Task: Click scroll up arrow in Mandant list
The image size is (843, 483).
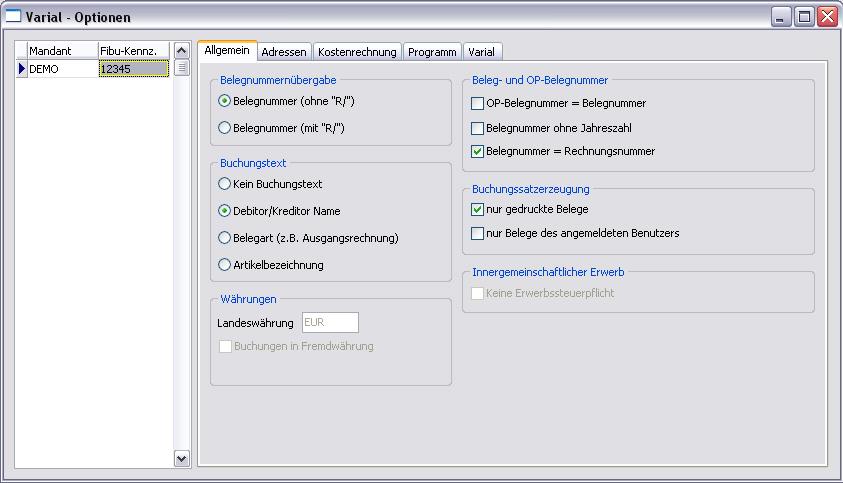Action: coord(182,50)
